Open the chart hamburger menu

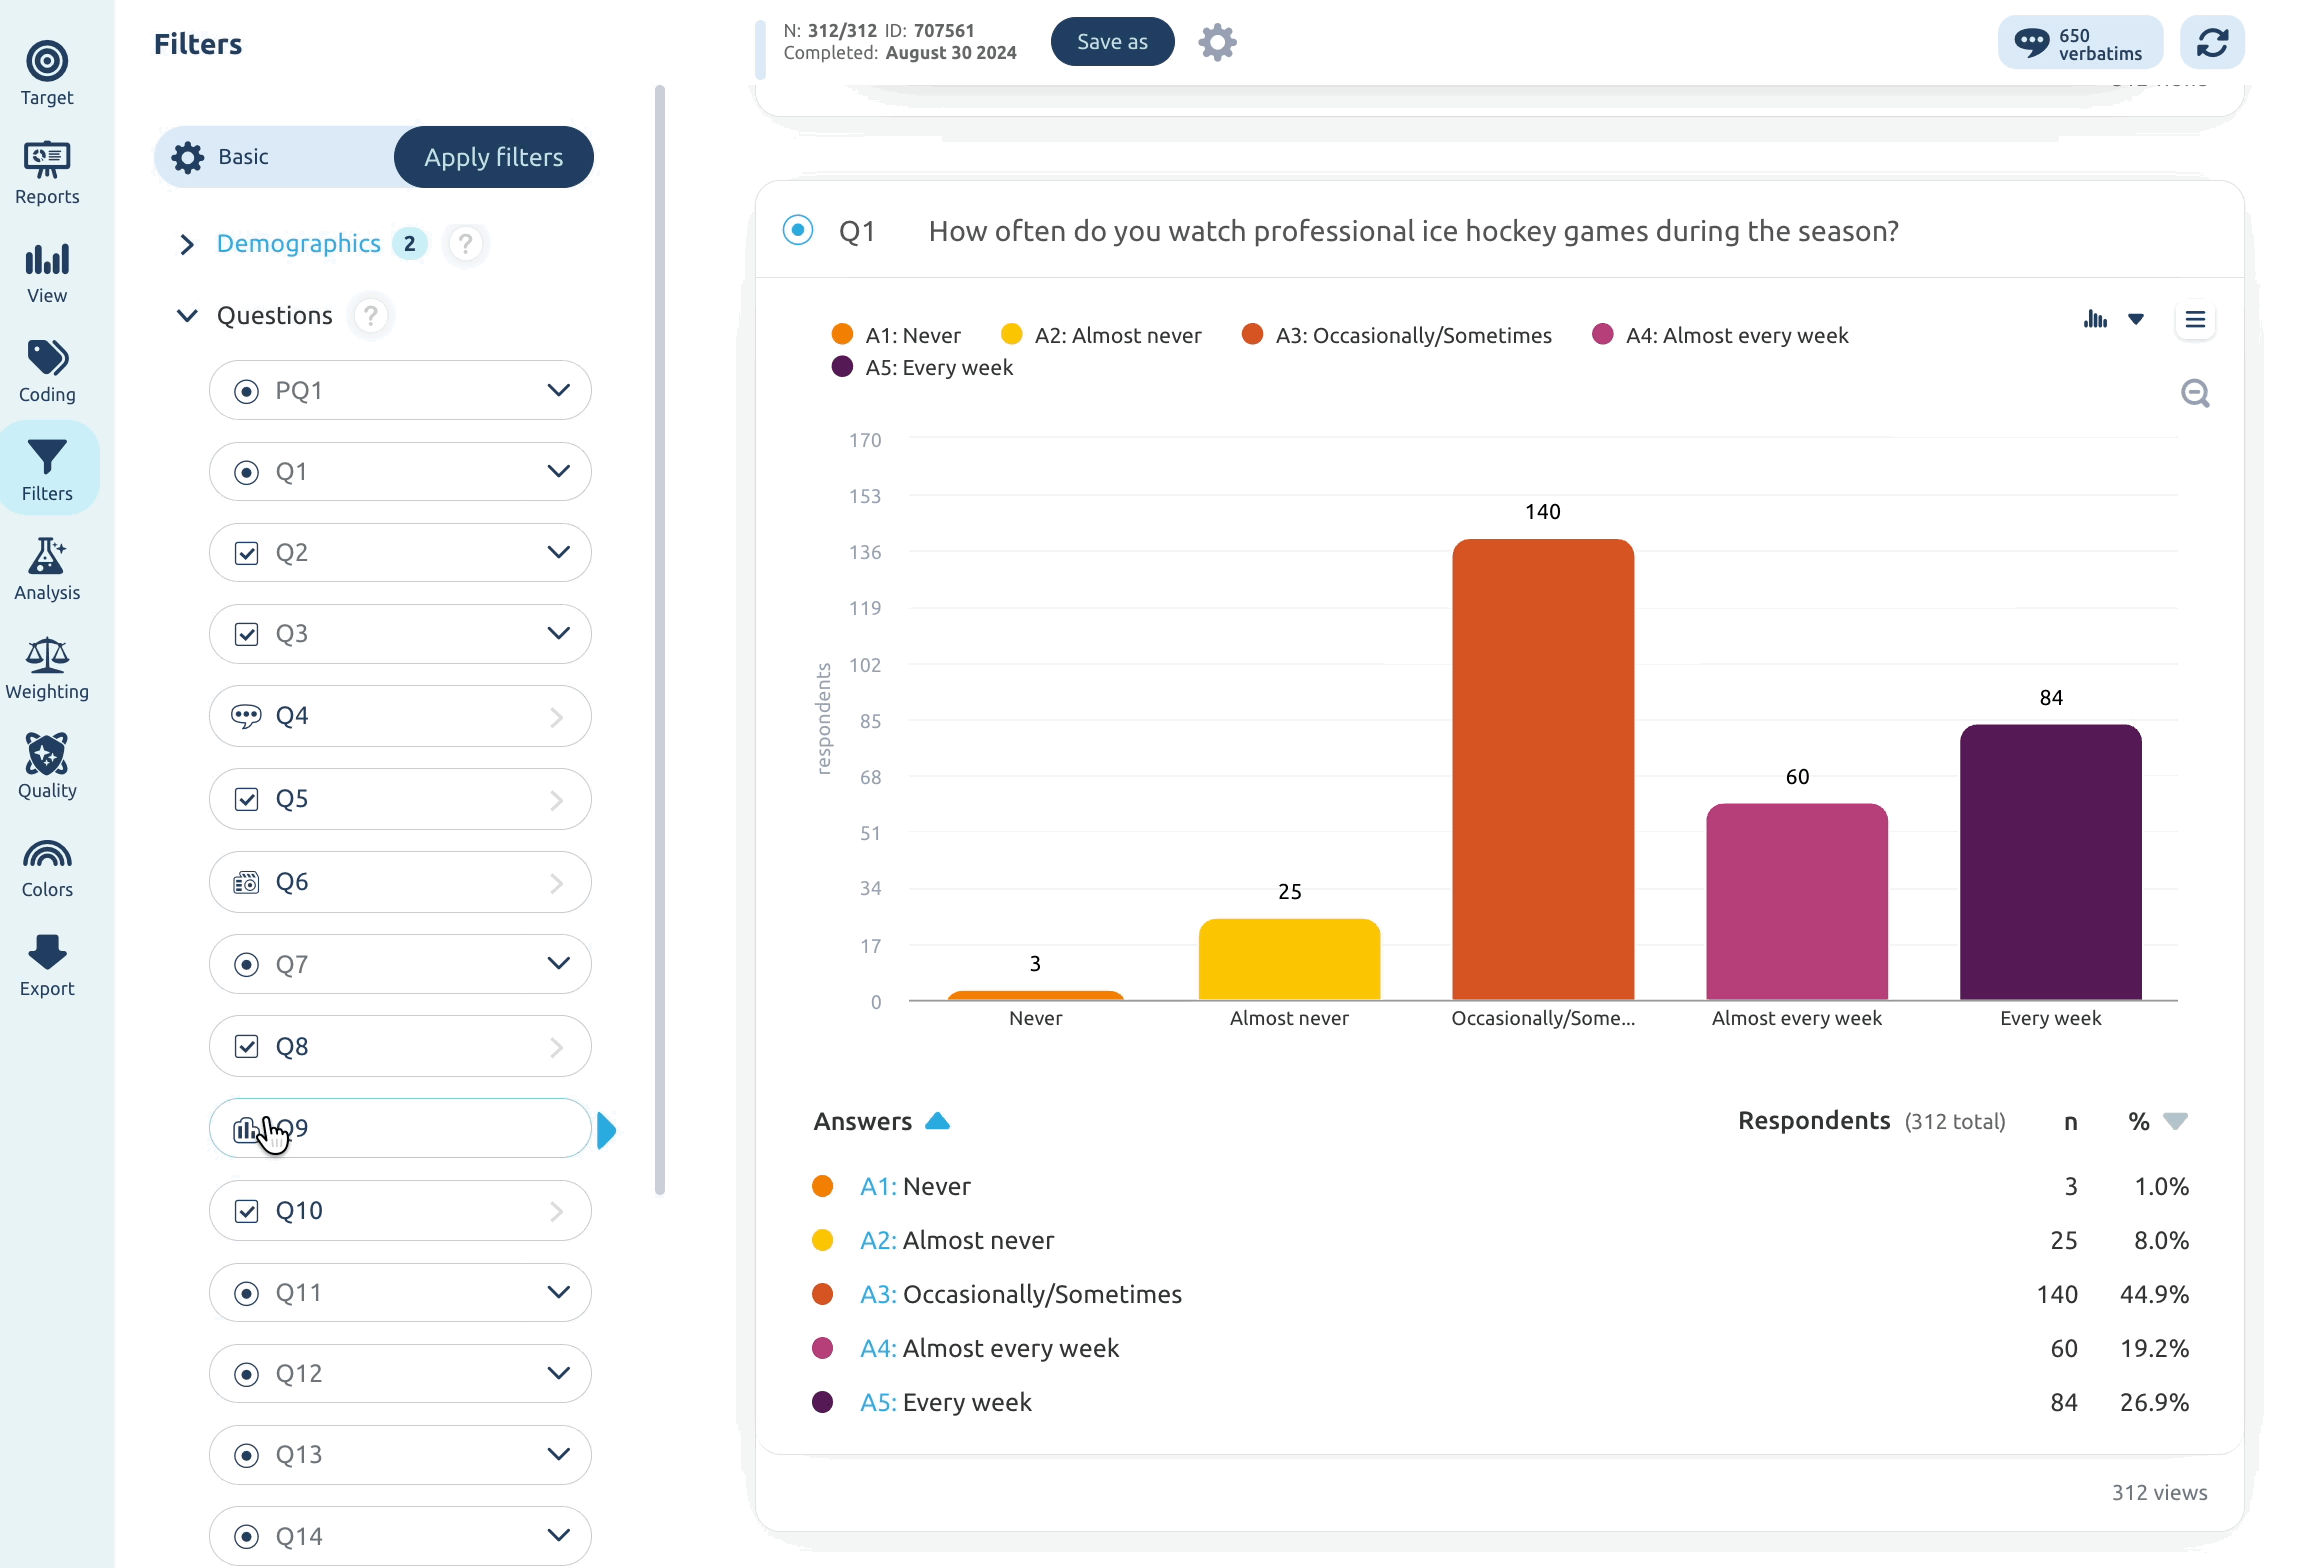(2195, 320)
